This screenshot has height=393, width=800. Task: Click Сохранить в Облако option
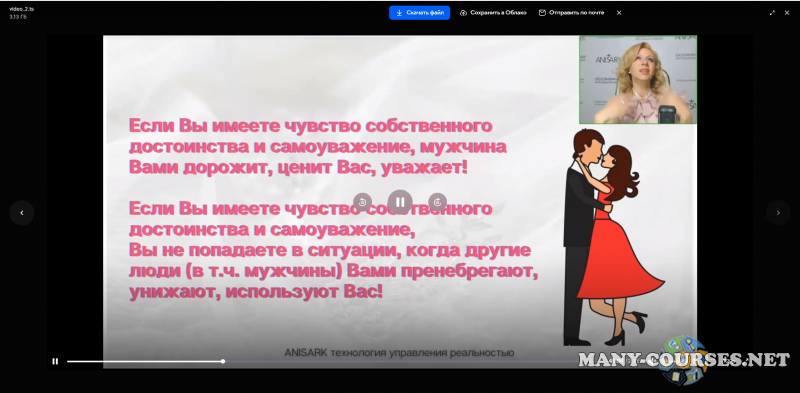click(493, 13)
